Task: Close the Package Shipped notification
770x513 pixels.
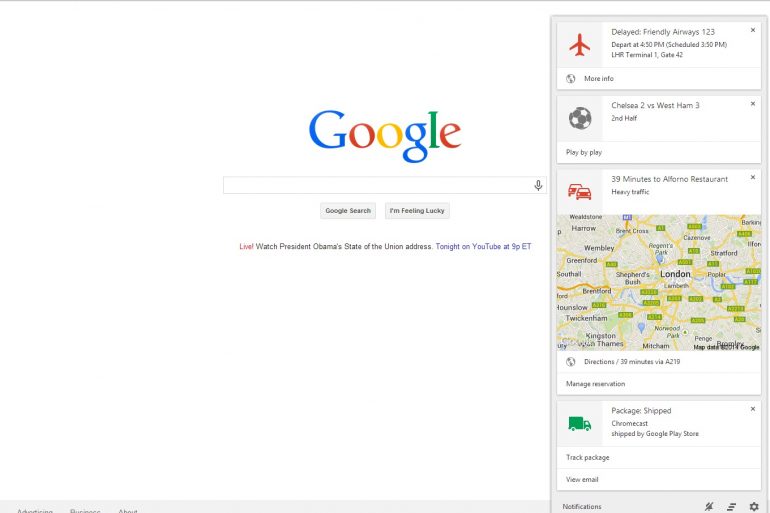Action: pos(753,409)
